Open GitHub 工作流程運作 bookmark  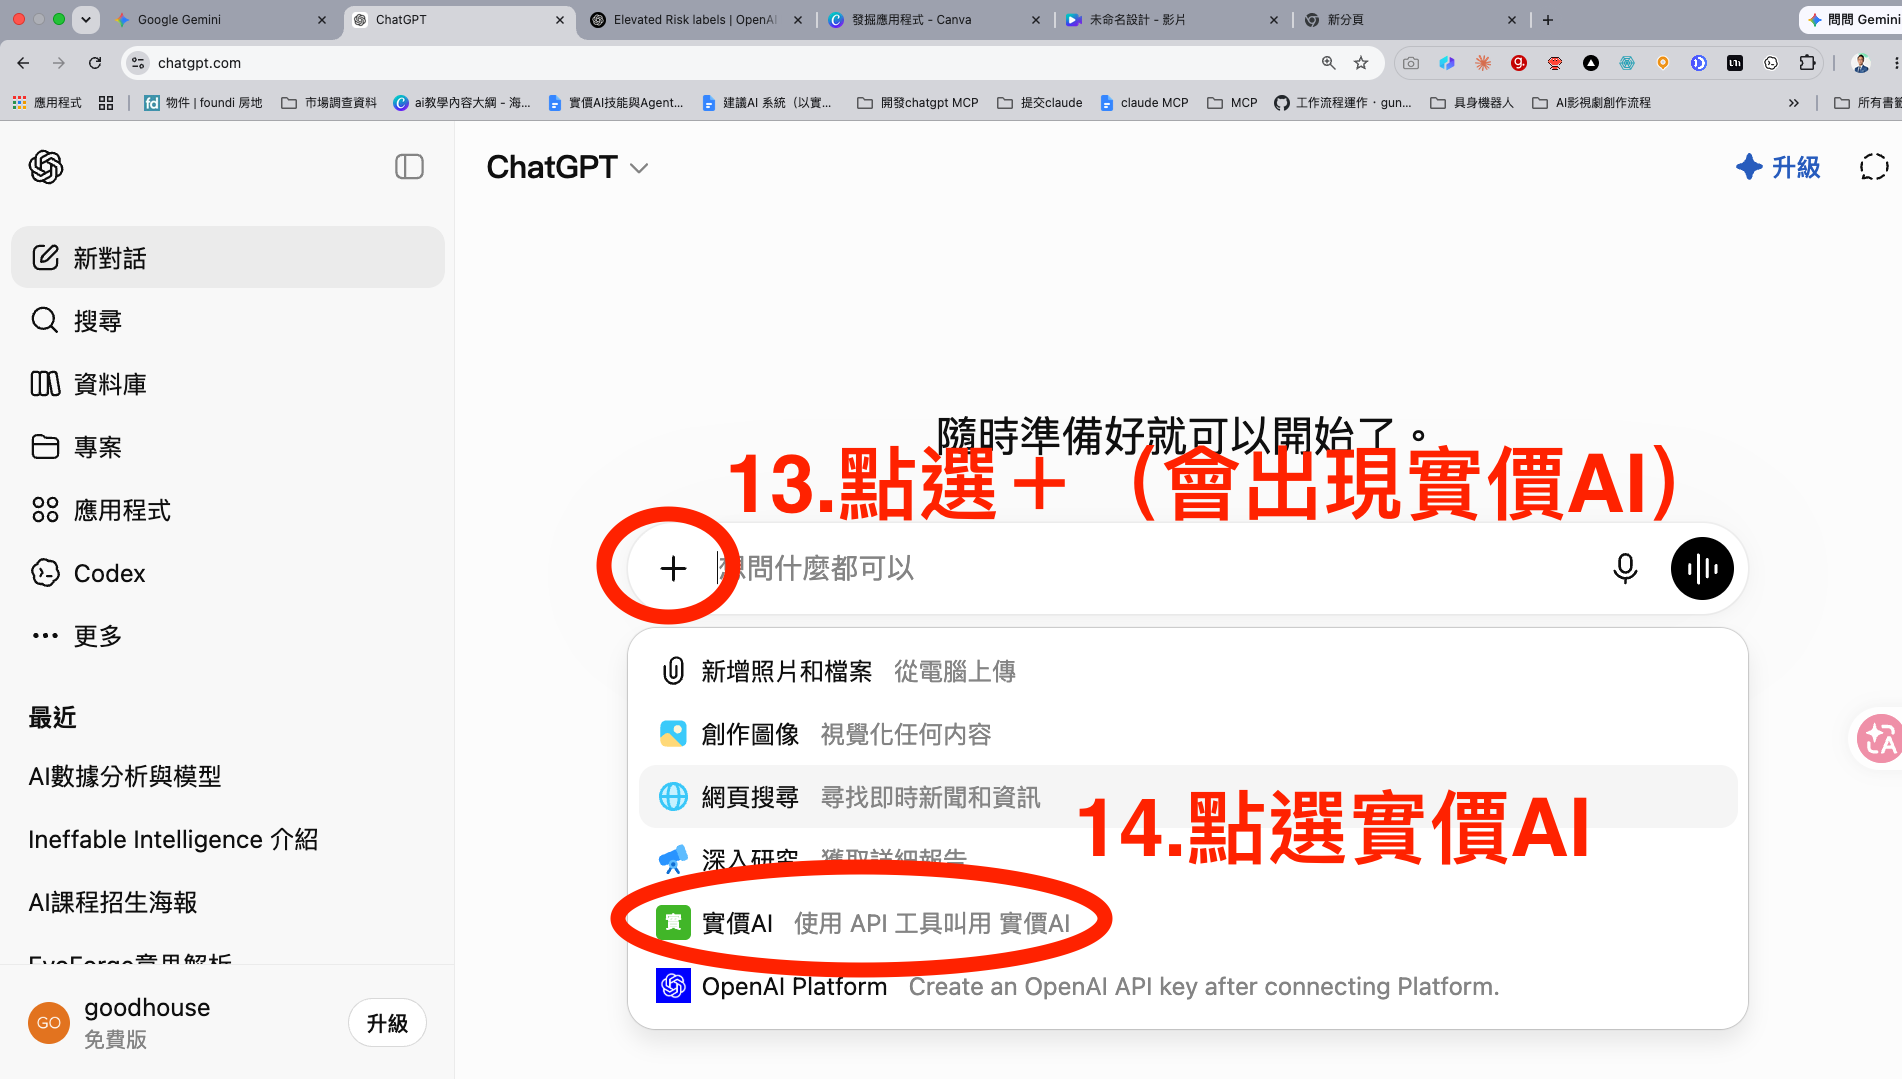tap(1343, 102)
